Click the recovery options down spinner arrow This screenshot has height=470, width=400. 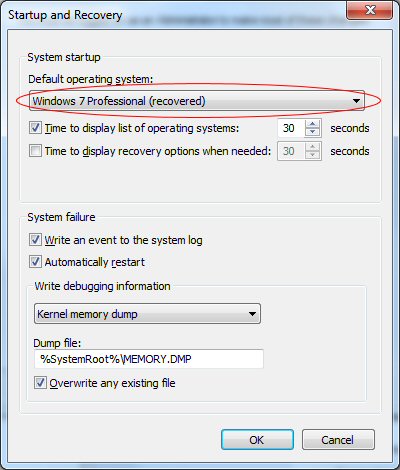[312, 155]
